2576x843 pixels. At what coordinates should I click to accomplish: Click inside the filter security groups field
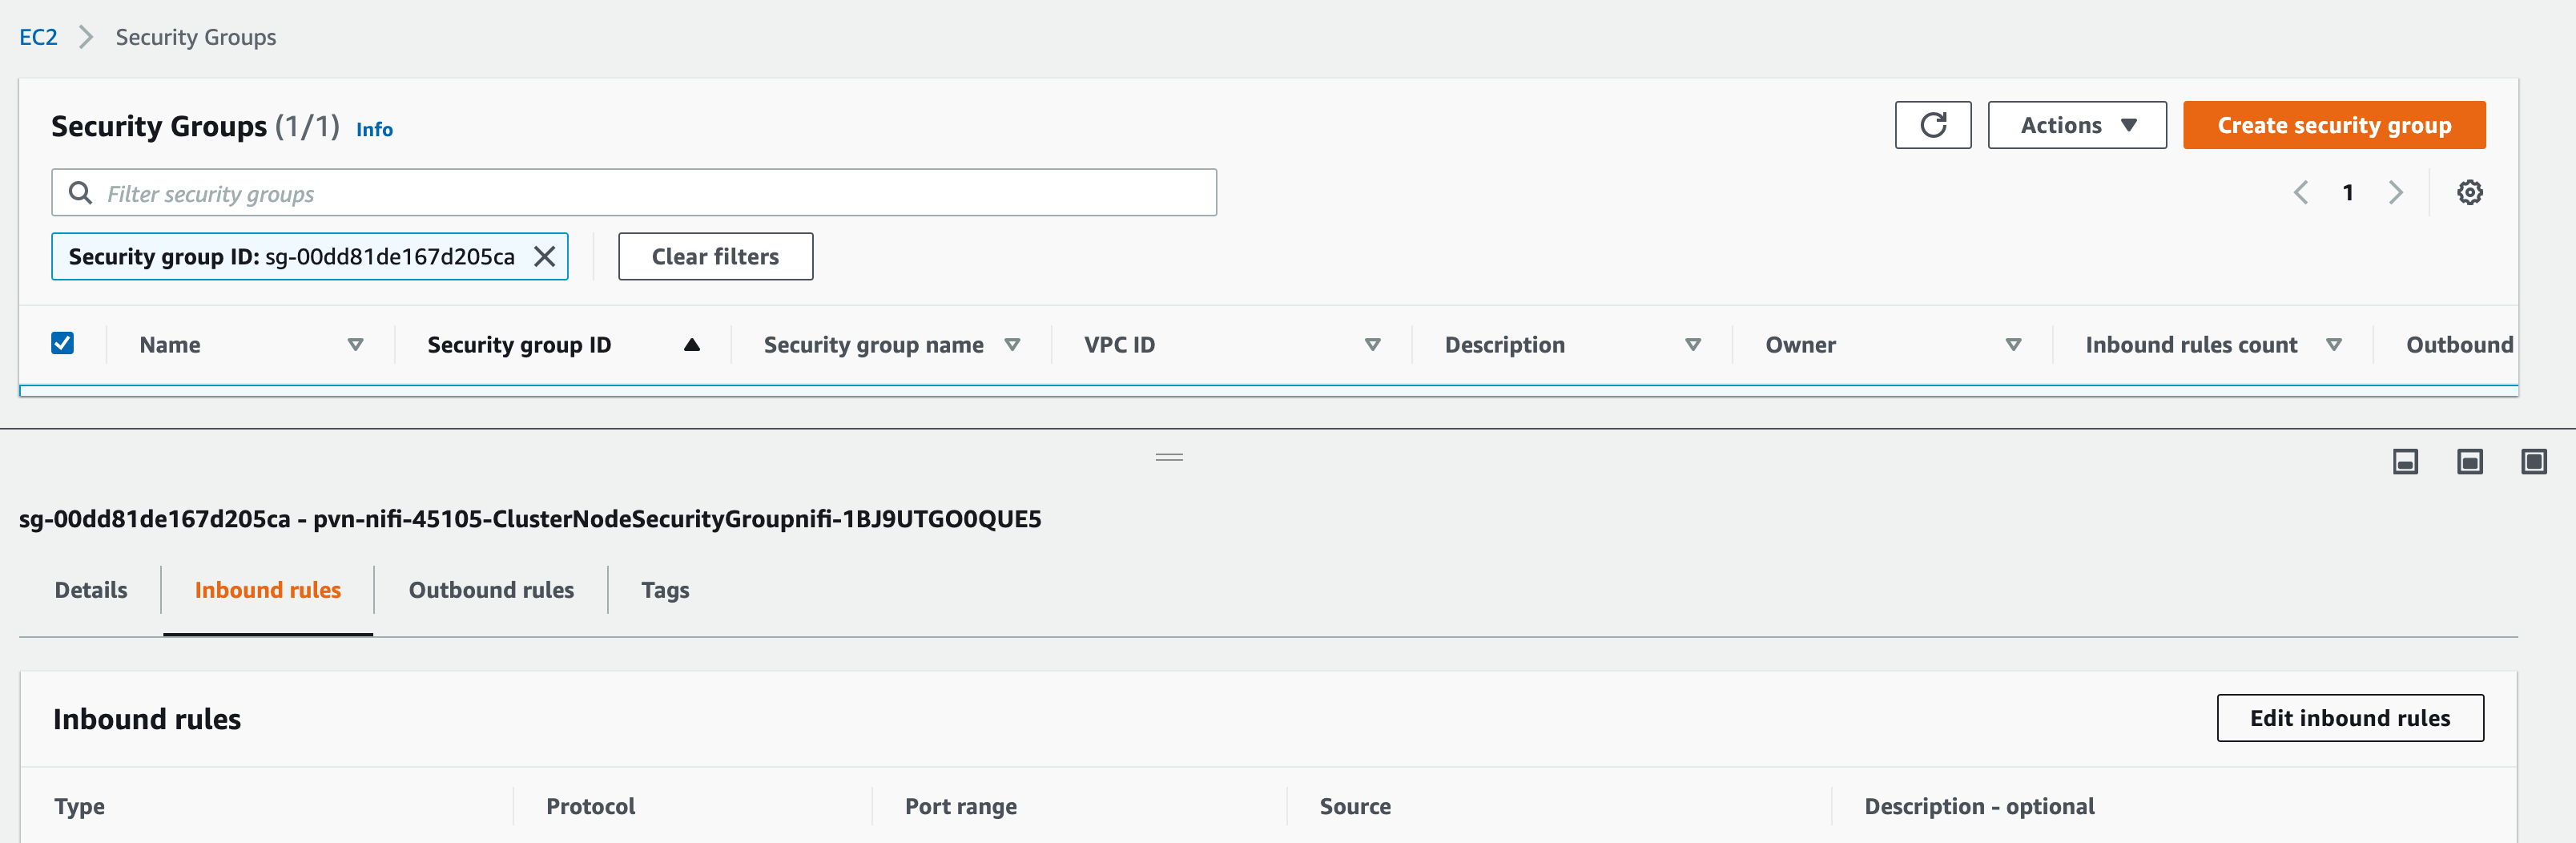click(600, 192)
